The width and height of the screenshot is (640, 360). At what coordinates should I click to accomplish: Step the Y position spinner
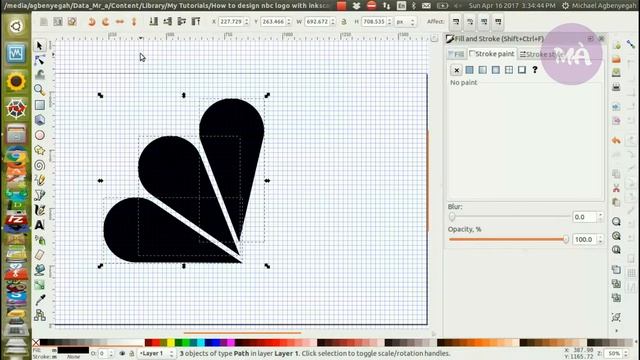(x=289, y=22)
